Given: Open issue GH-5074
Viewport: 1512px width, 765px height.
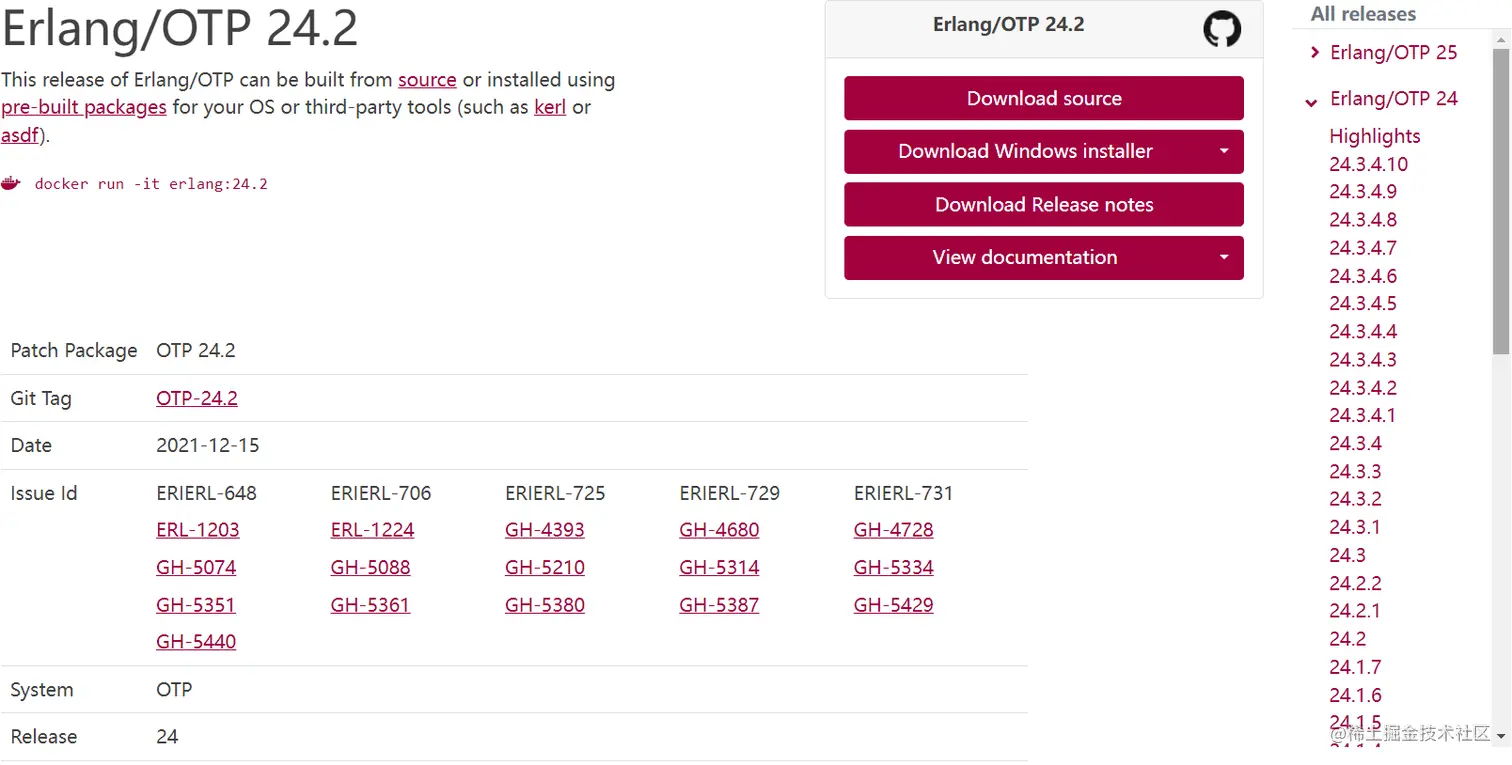Looking at the screenshot, I should [x=196, y=568].
